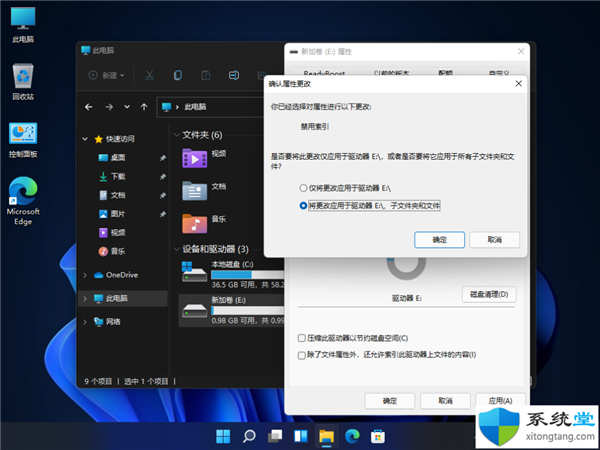Click E: drive usage bar
Screen dimensions: 600x450
248,310
